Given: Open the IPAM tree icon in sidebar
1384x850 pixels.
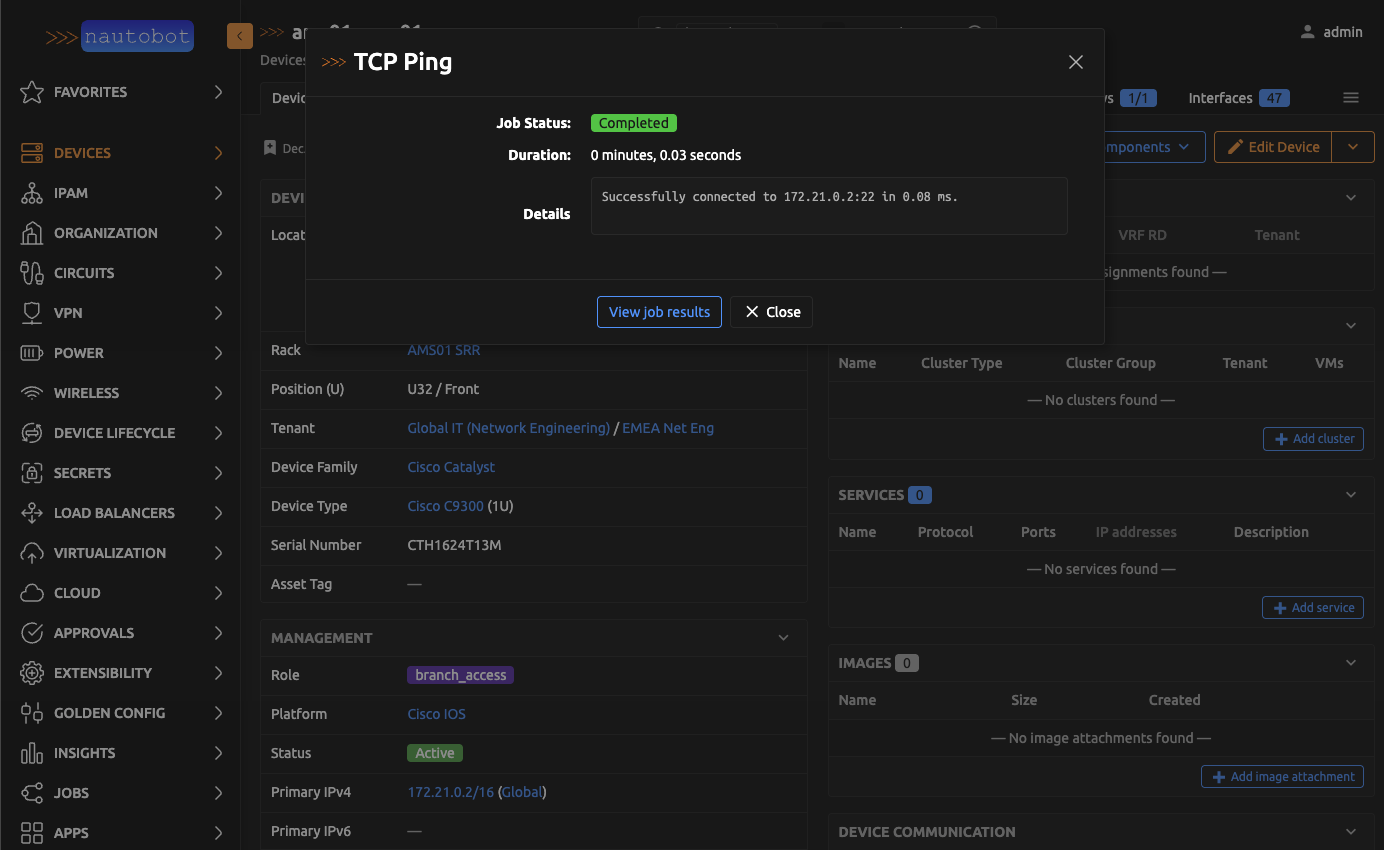Looking at the screenshot, I should (x=32, y=193).
